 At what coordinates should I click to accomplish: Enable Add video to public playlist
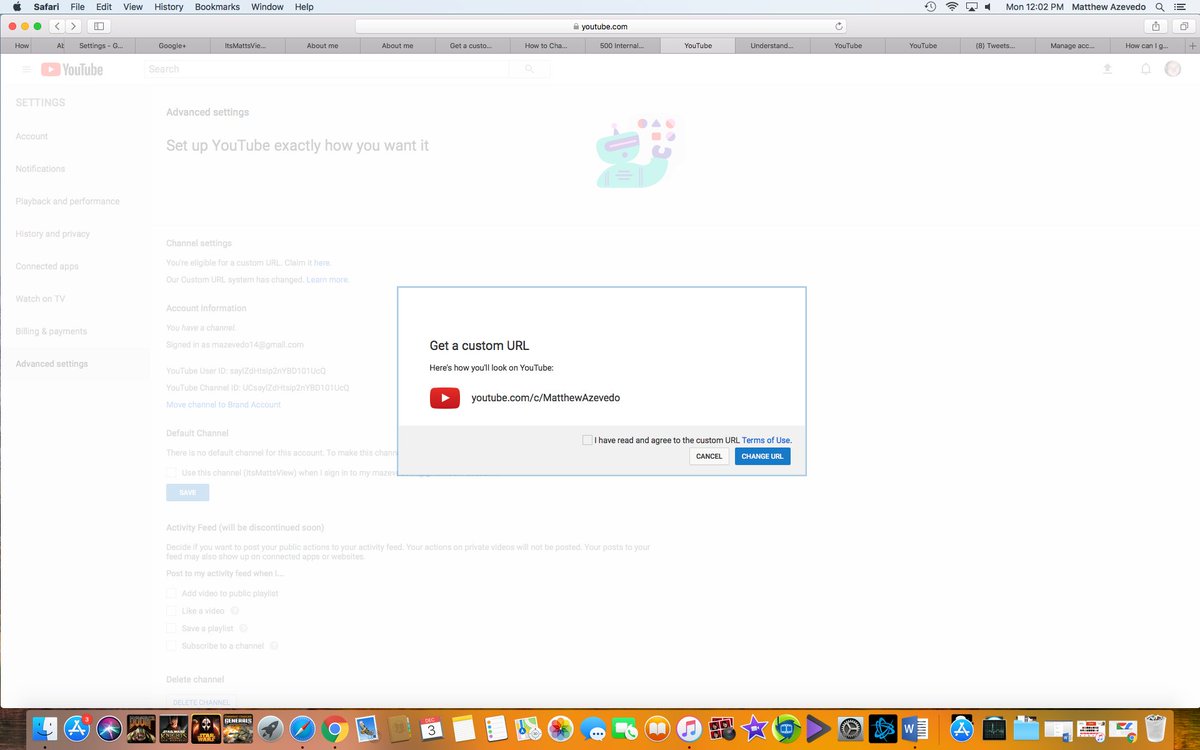coord(171,594)
